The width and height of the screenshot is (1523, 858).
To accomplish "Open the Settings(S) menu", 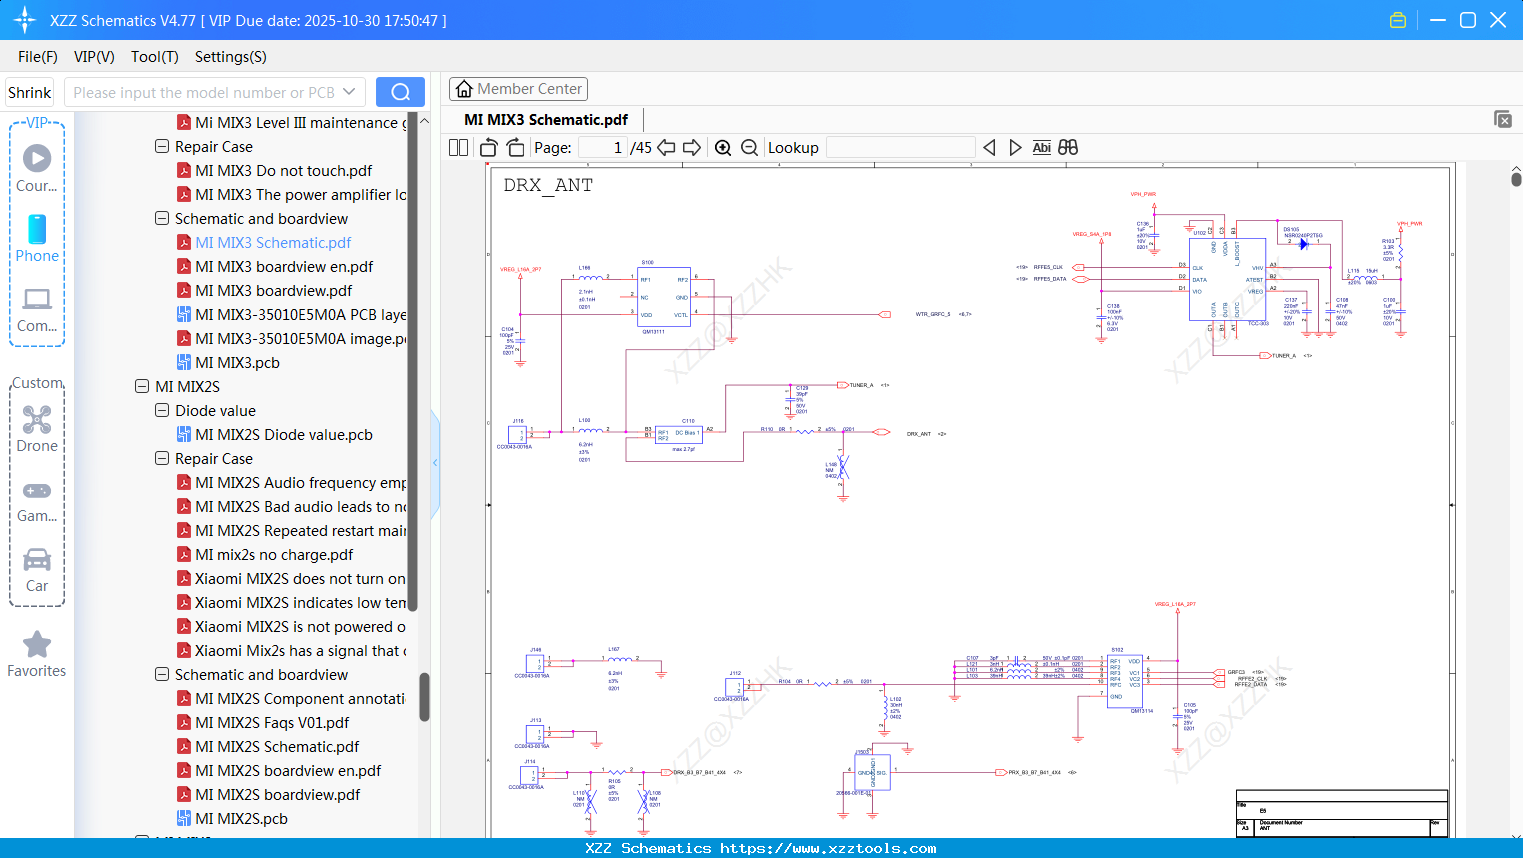I will [230, 57].
